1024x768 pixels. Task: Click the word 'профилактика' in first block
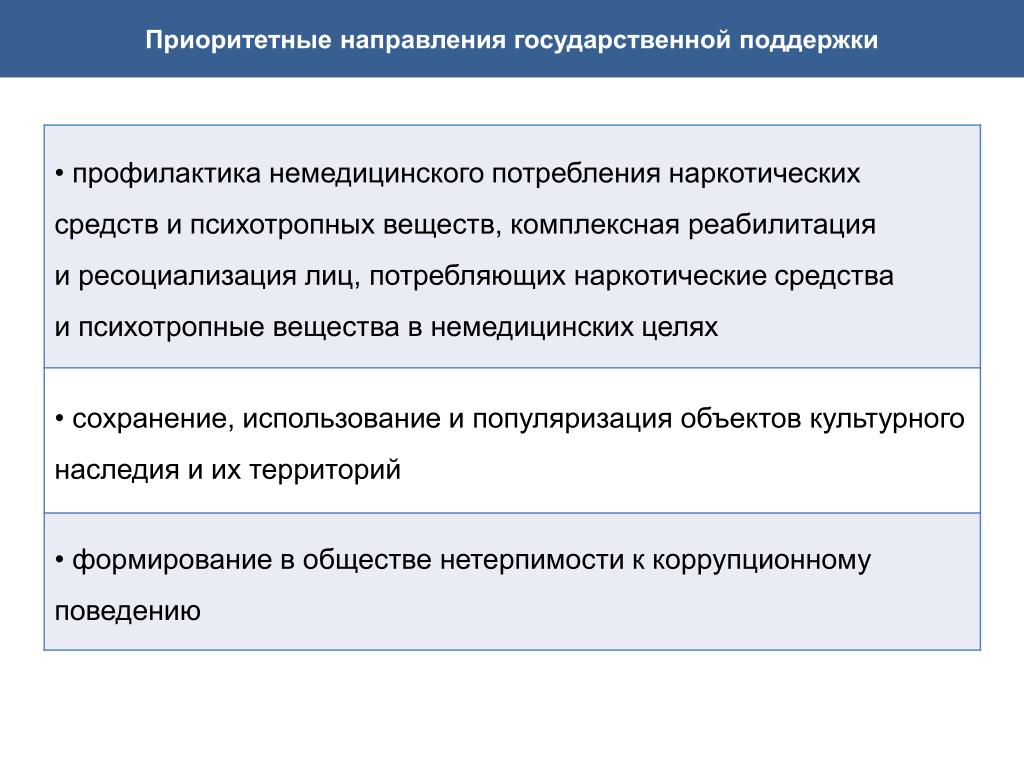click(x=166, y=174)
